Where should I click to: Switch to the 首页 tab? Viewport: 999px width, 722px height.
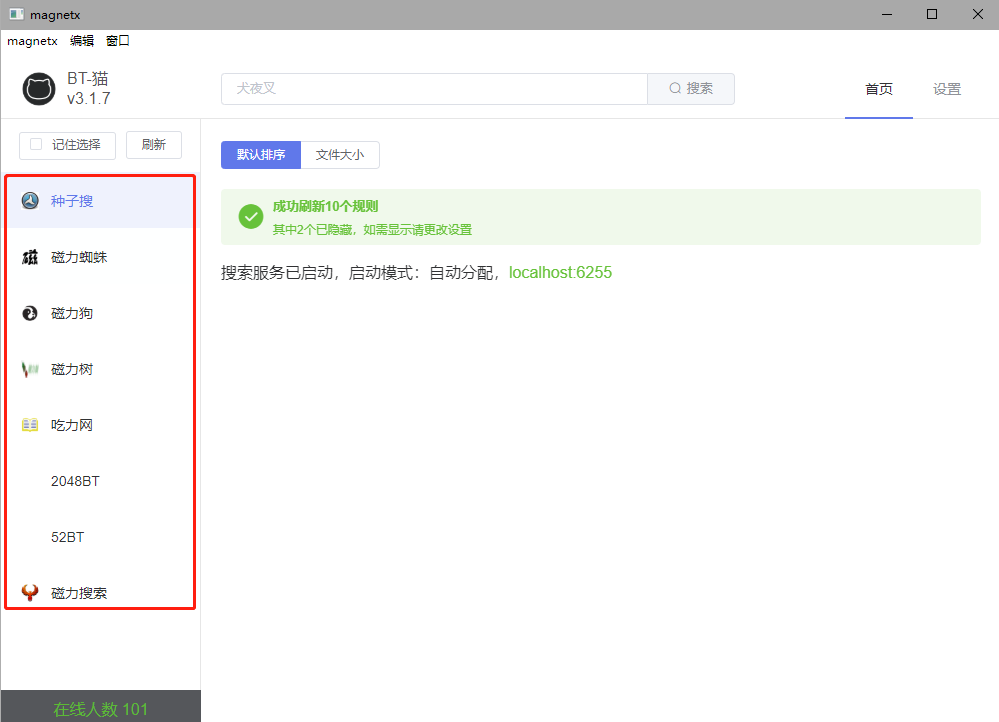coord(879,89)
